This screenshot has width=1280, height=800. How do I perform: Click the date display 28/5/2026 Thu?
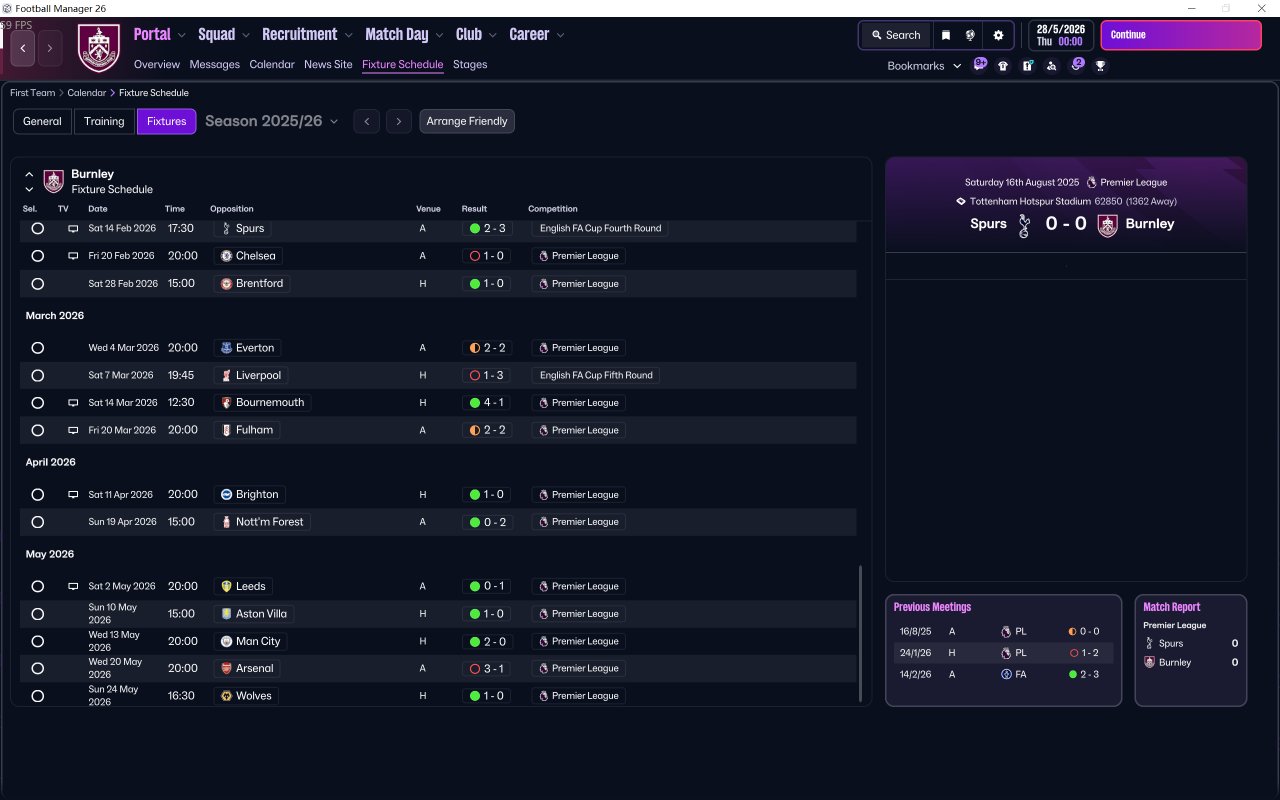1061,35
